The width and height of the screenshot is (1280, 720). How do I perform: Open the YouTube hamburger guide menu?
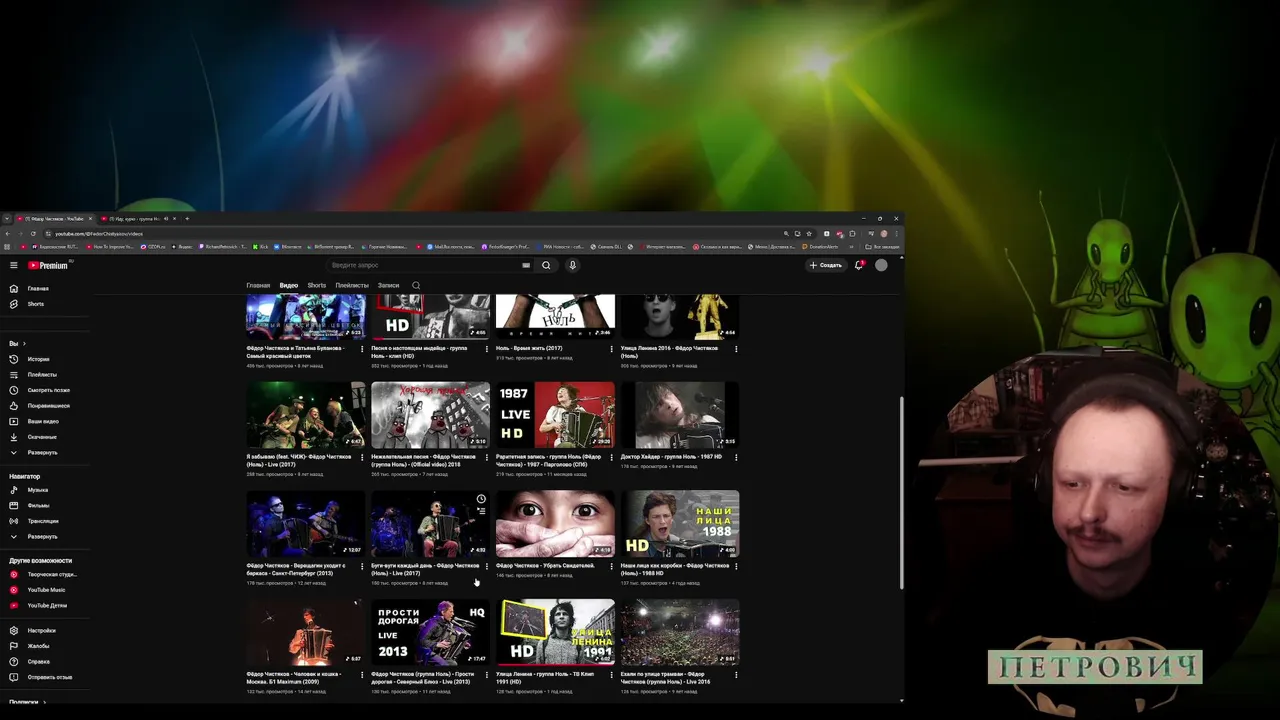coord(13,265)
